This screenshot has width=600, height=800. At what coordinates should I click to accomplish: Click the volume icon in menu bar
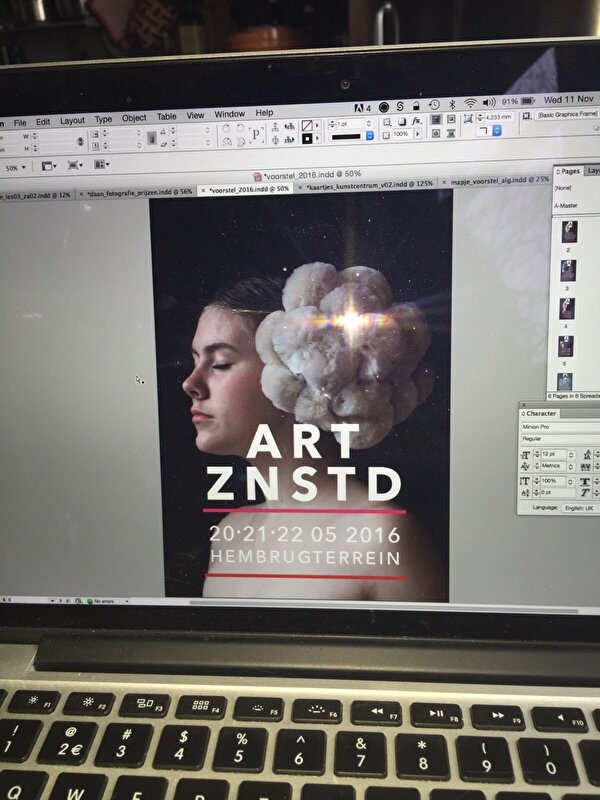[490, 103]
